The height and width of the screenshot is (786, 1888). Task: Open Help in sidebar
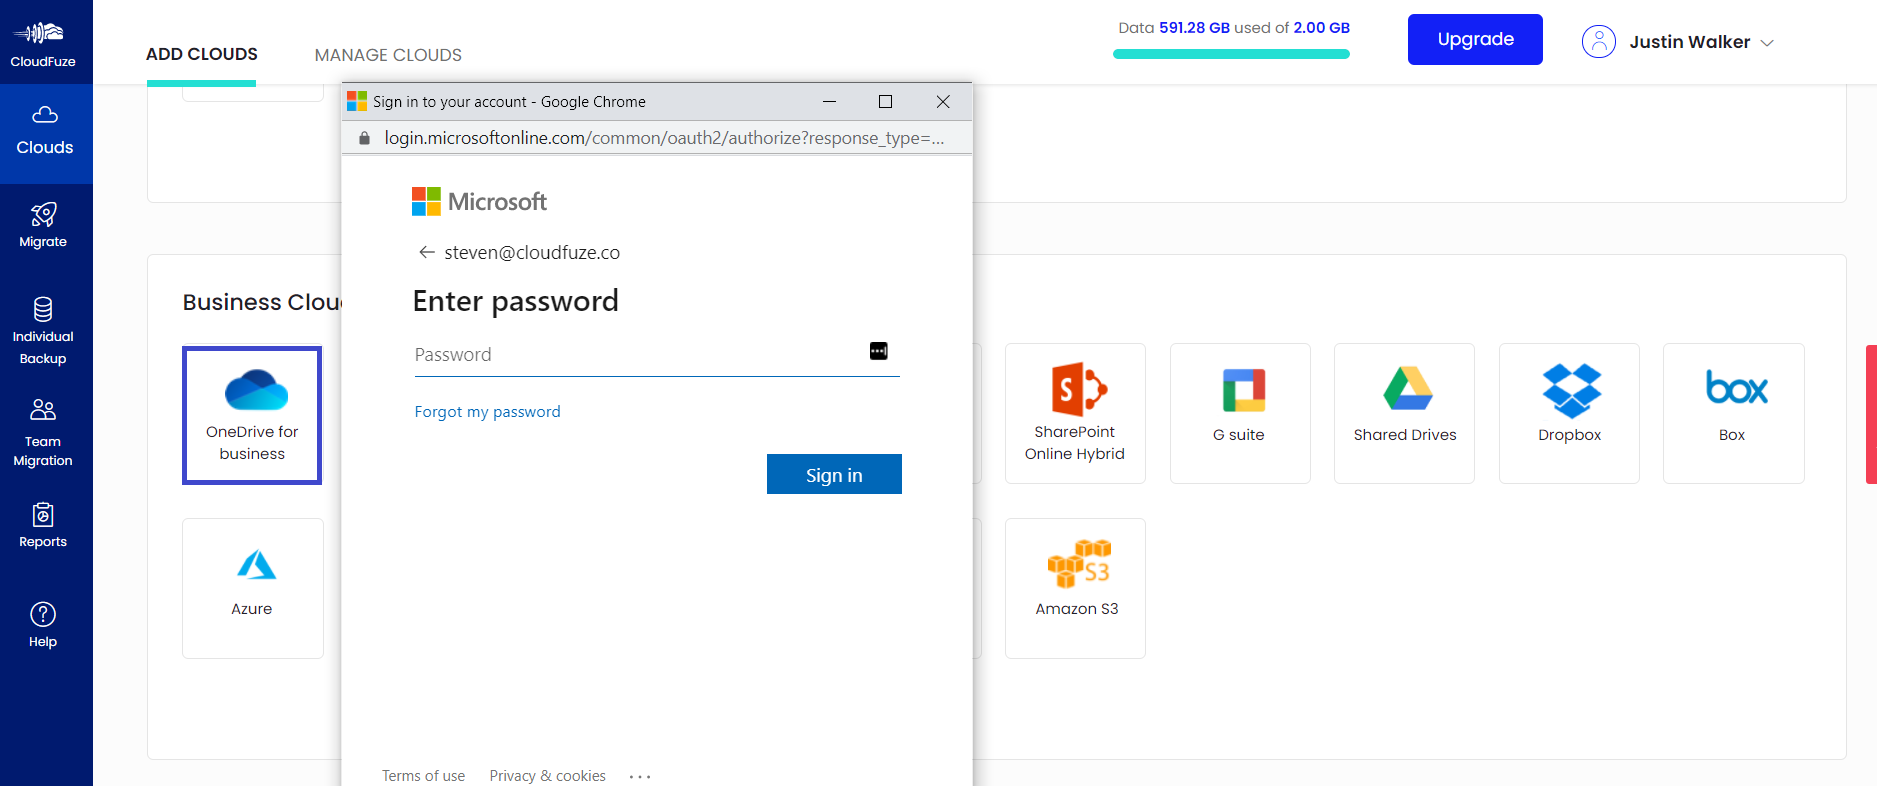[43, 626]
